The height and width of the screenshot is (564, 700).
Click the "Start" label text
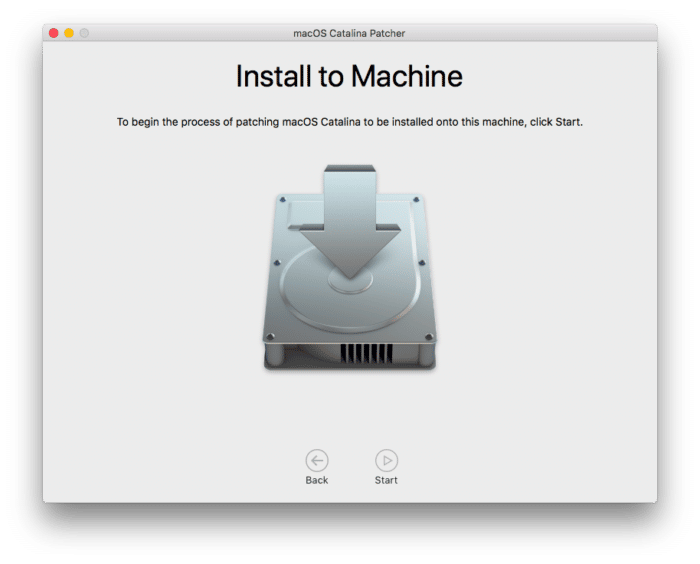click(386, 480)
